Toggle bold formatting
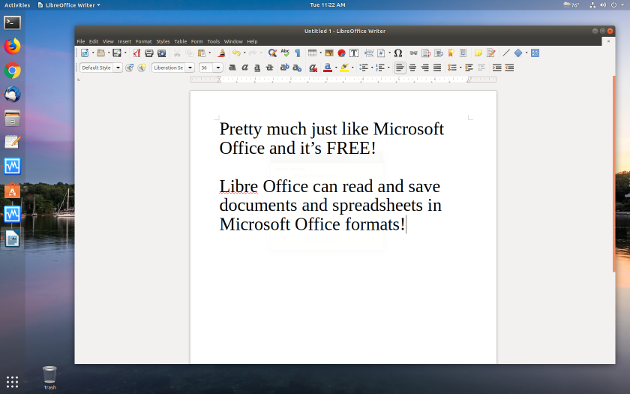 (x=232, y=68)
